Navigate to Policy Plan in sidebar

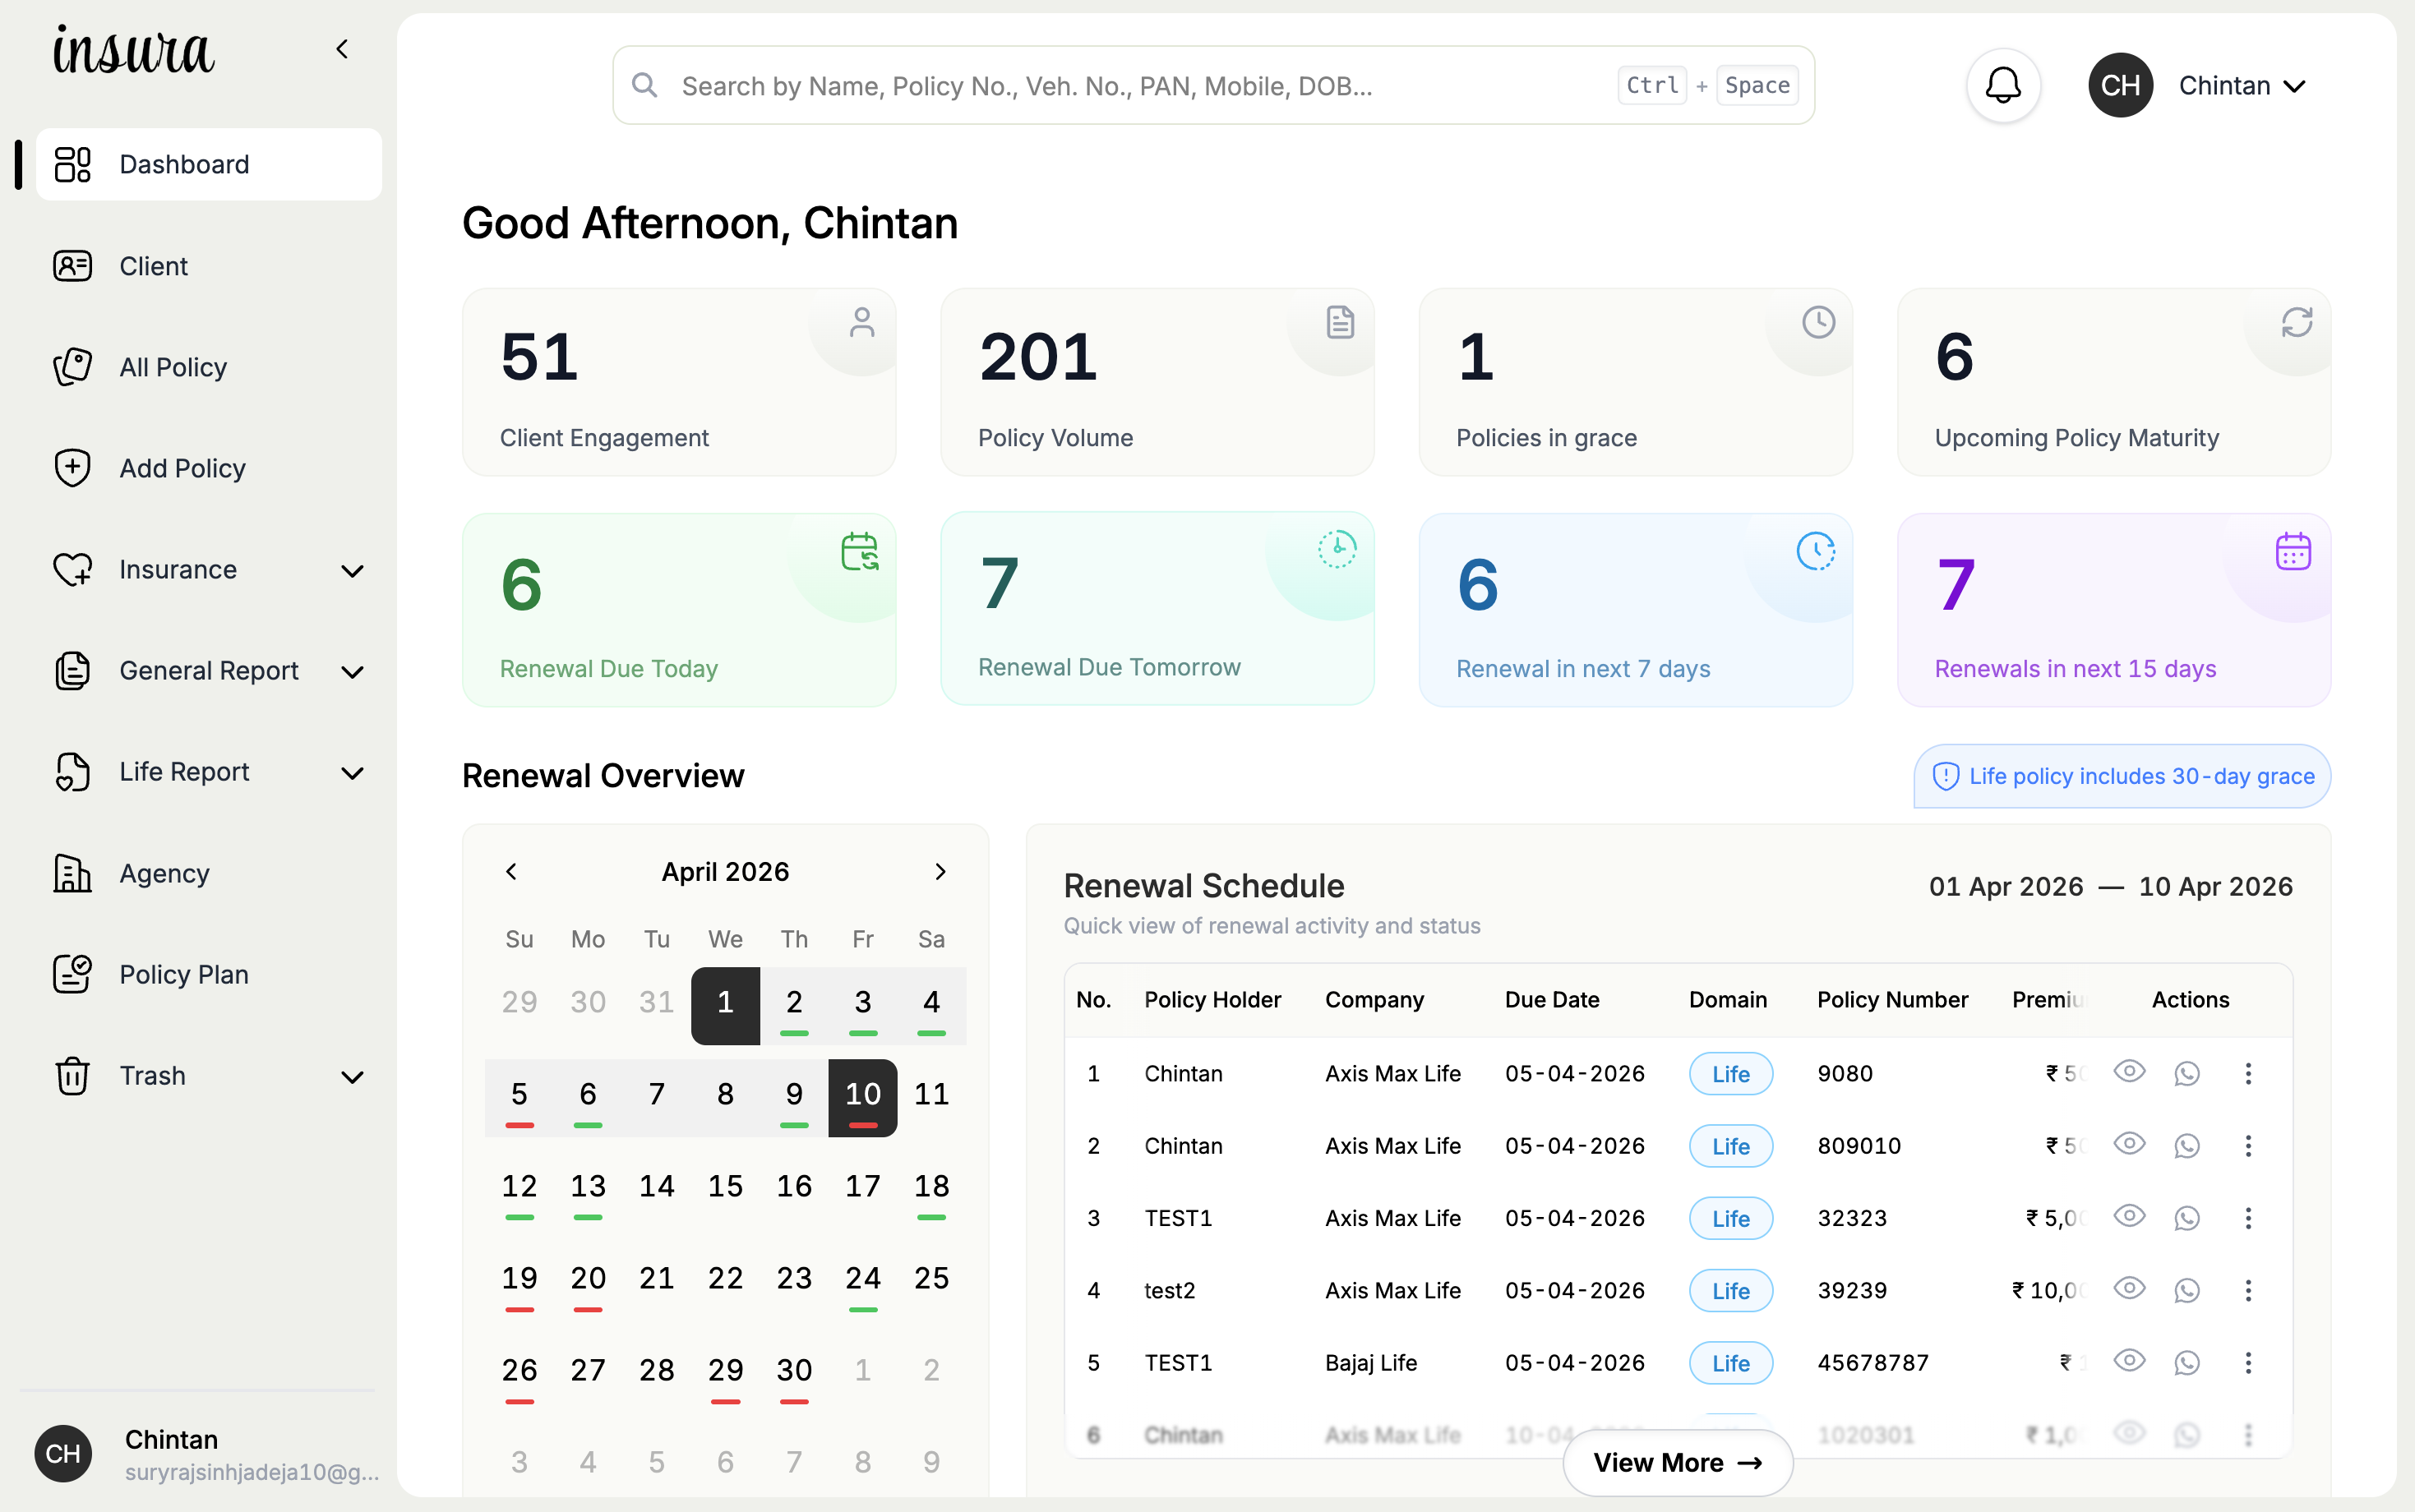coord(183,974)
